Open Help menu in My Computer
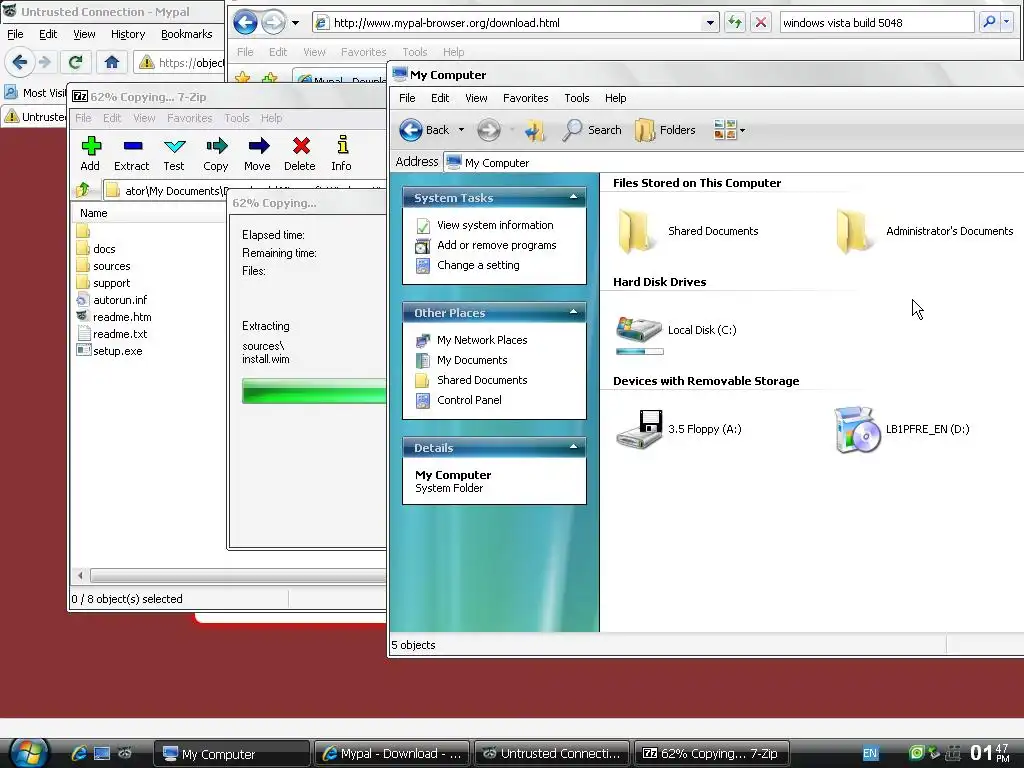1024x768 pixels. pyautogui.click(x=615, y=98)
